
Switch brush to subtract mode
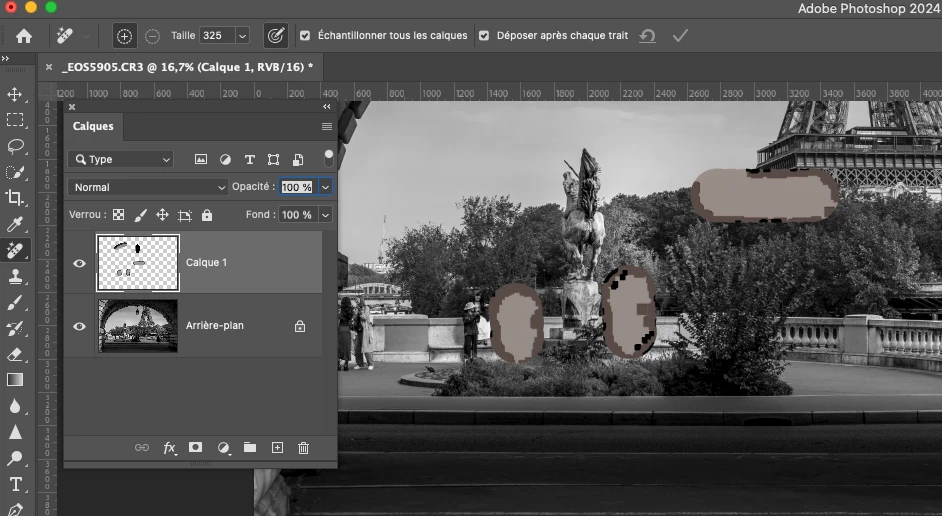(153, 36)
